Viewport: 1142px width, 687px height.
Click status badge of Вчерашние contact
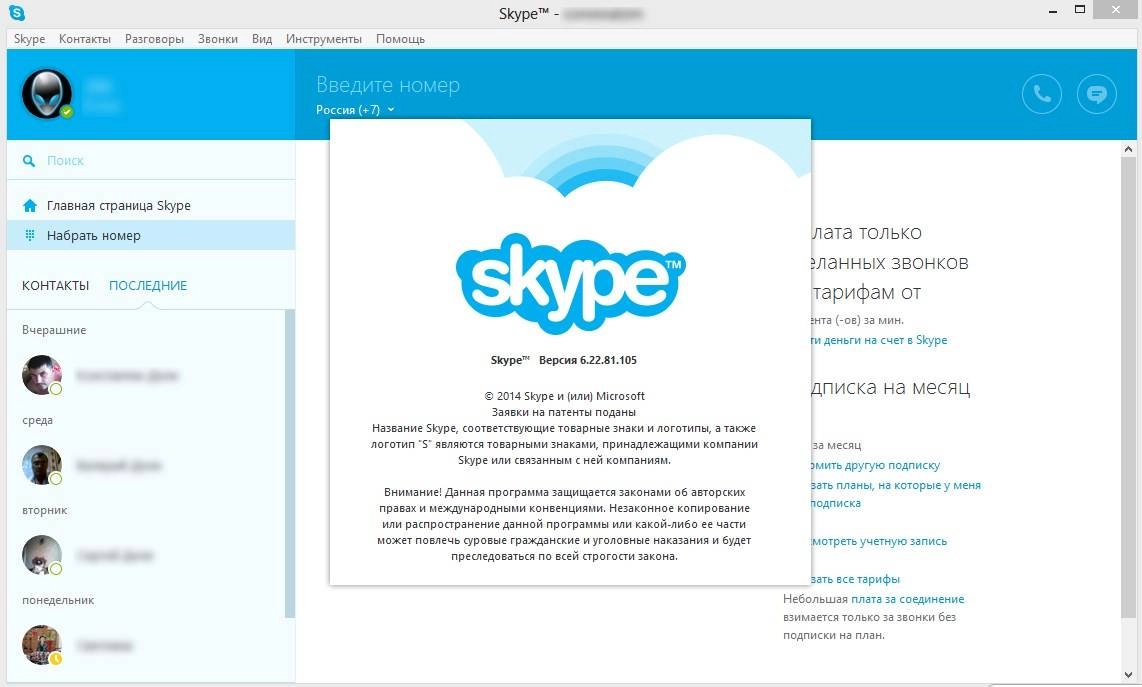pyautogui.click(x=56, y=389)
